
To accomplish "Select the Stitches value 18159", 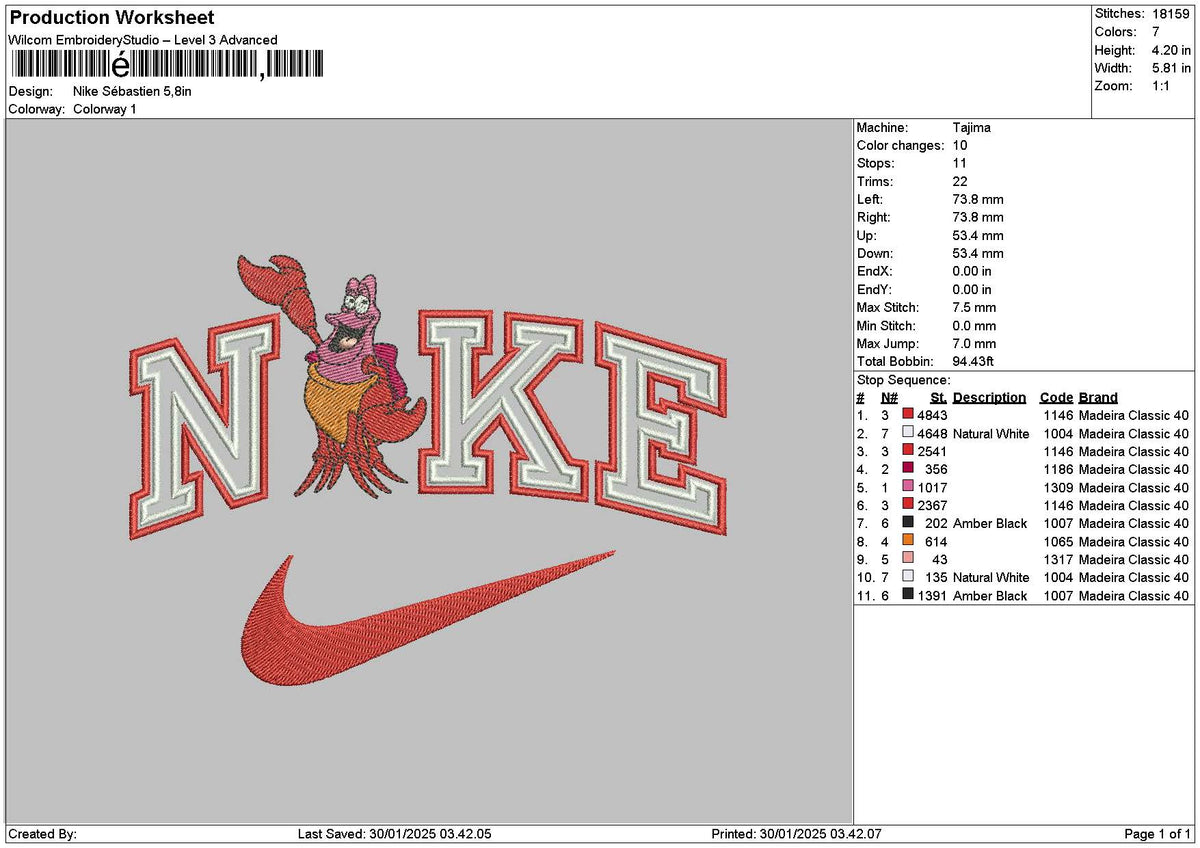I will (x=1172, y=14).
